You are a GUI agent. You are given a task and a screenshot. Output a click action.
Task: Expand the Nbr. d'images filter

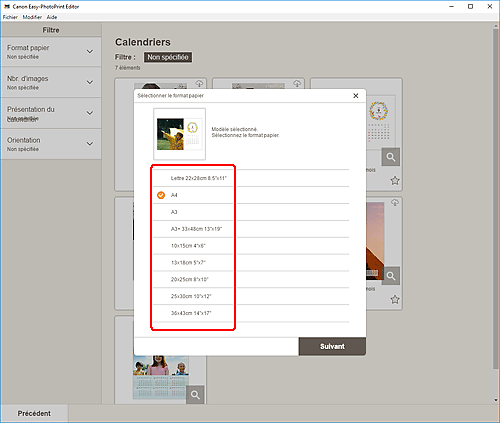(x=51, y=82)
